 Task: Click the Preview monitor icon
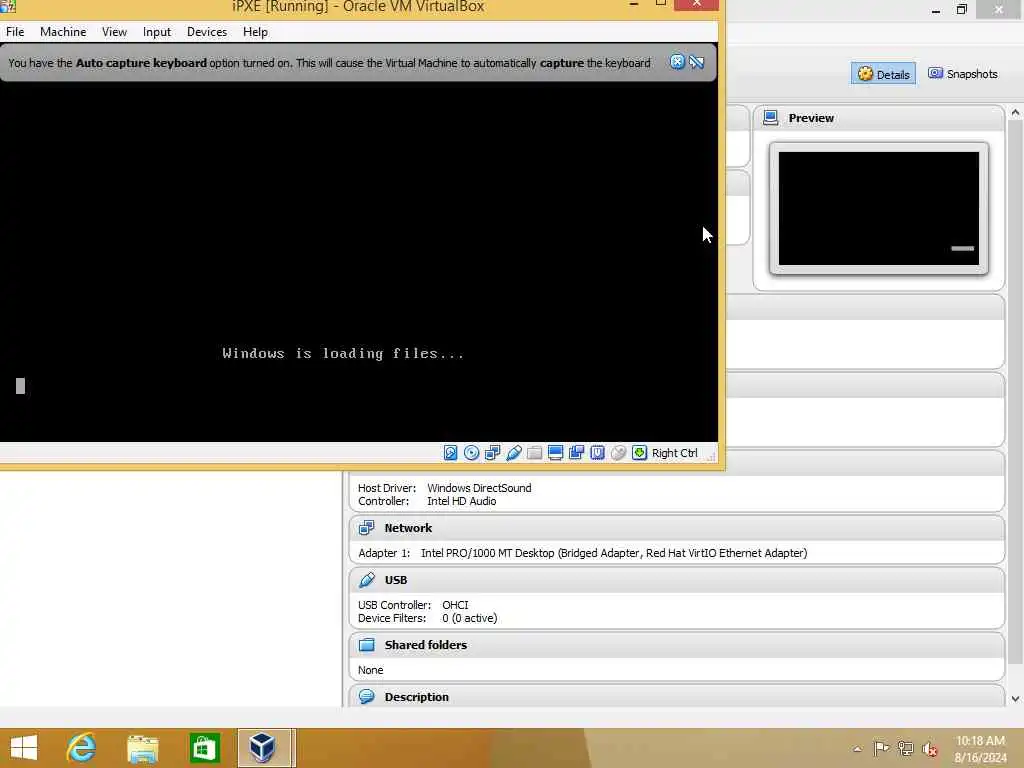(x=771, y=118)
